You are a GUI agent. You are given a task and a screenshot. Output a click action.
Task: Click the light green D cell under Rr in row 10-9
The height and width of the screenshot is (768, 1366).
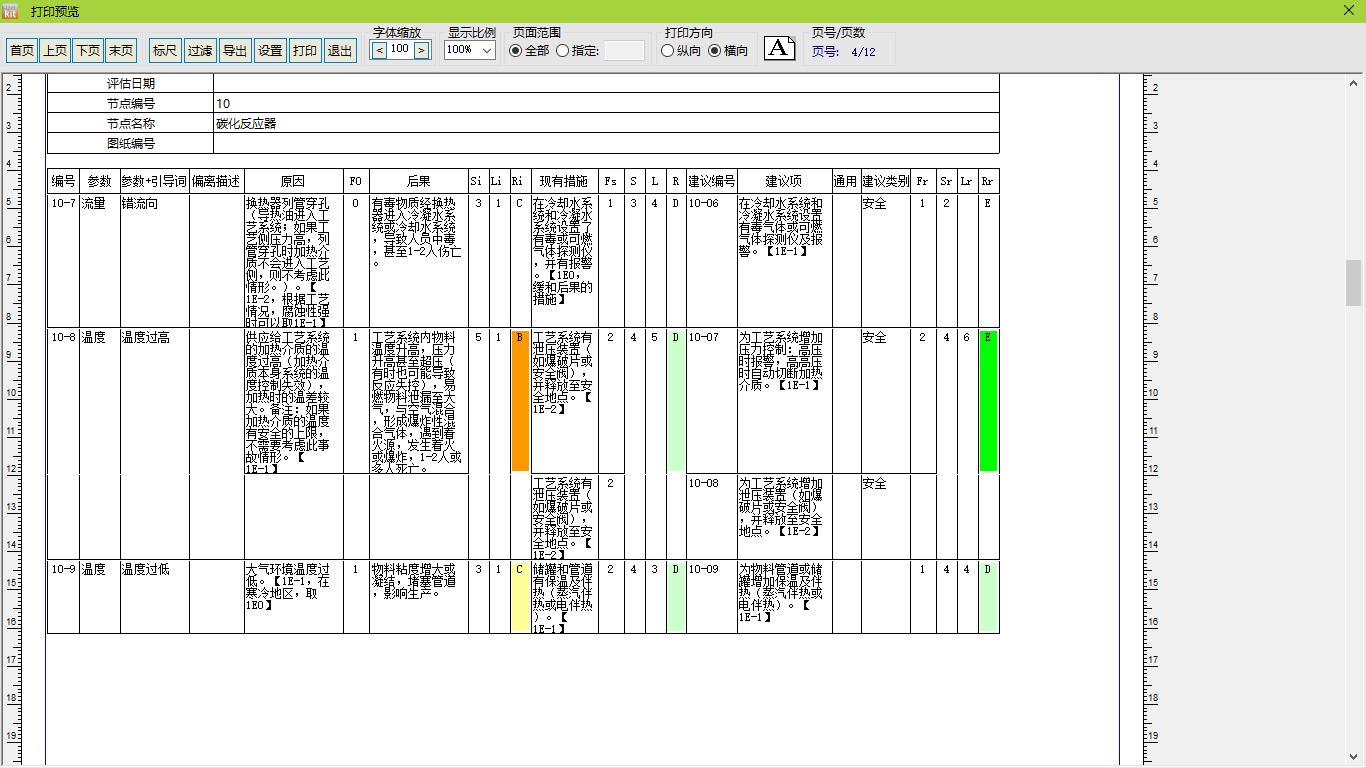[x=988, y=597]
